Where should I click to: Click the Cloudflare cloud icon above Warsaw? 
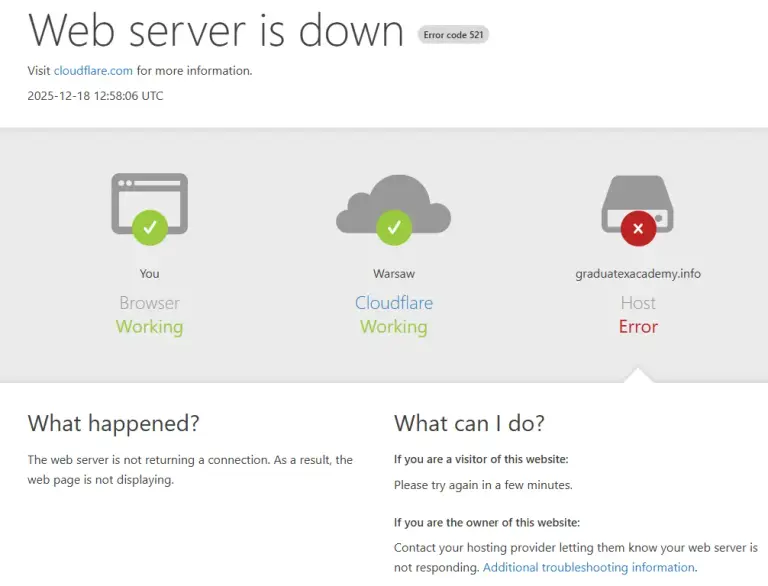point(393,204)
